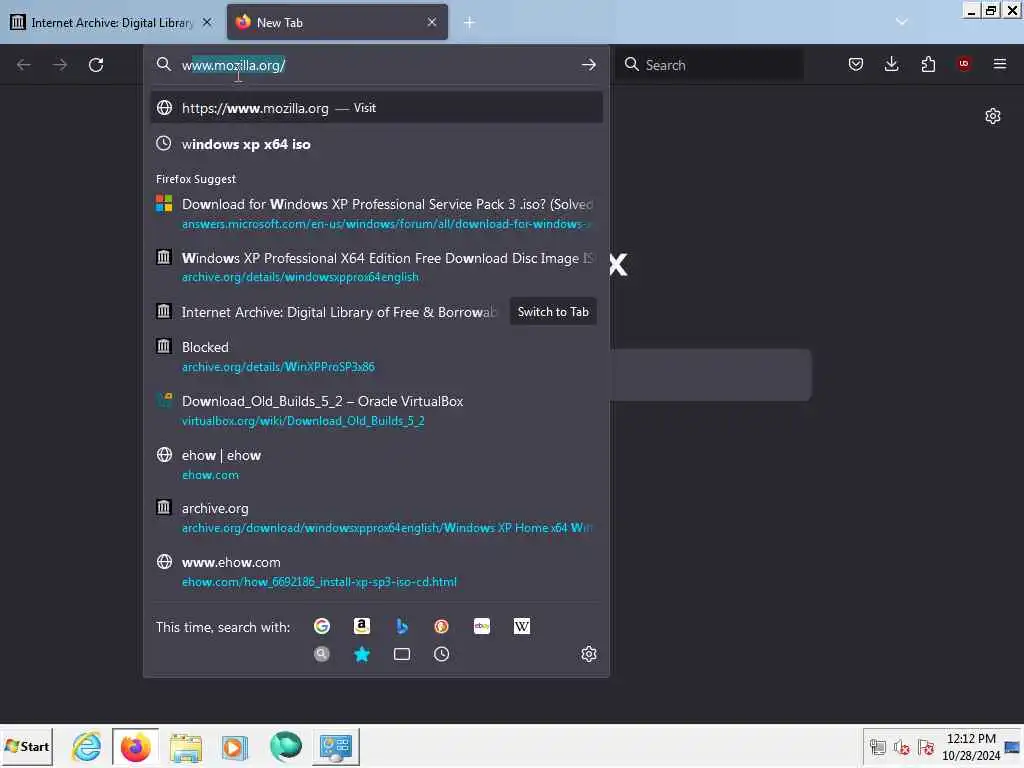Image resolution: width=1024 pixels, height=768 pixels.
Task: Open the 'ehow | ehow' suggestion
Action: click(376, 464)
